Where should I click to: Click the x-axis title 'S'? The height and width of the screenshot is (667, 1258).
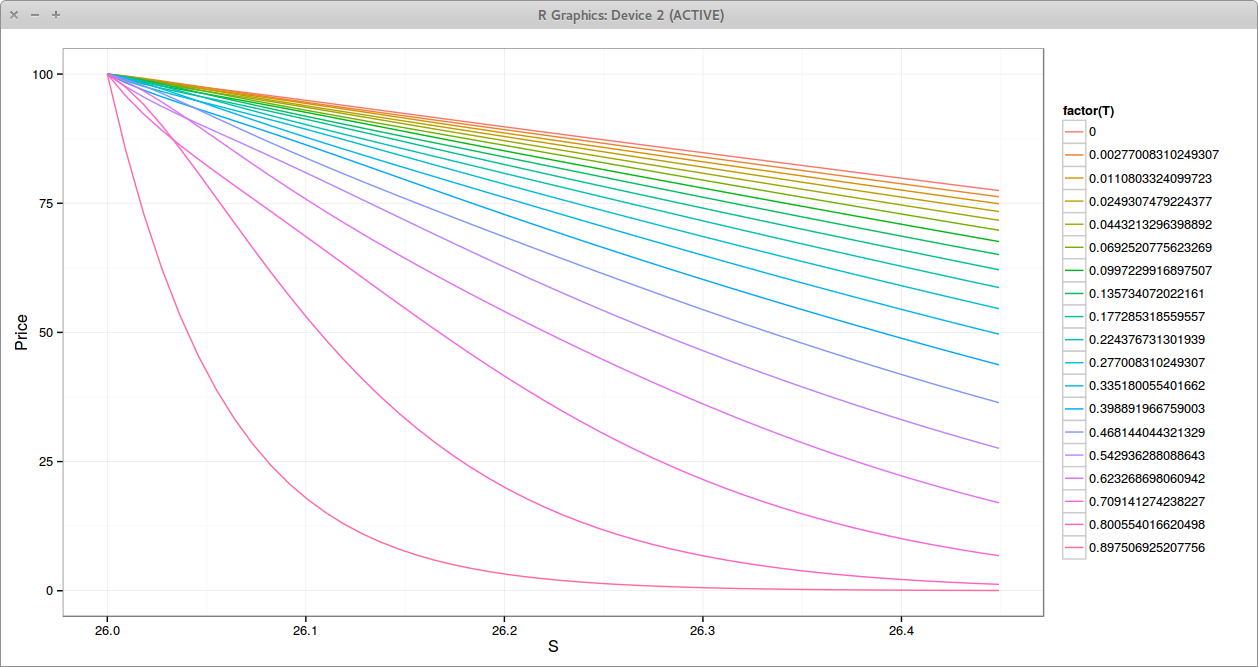[553, 647]
